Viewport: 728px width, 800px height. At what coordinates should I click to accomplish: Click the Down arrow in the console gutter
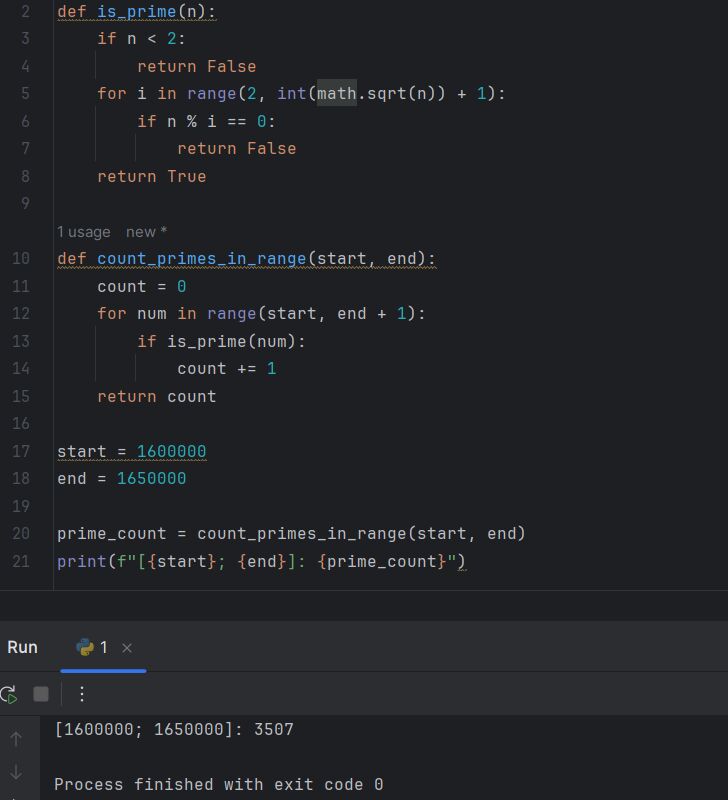[x=15, y=772]
